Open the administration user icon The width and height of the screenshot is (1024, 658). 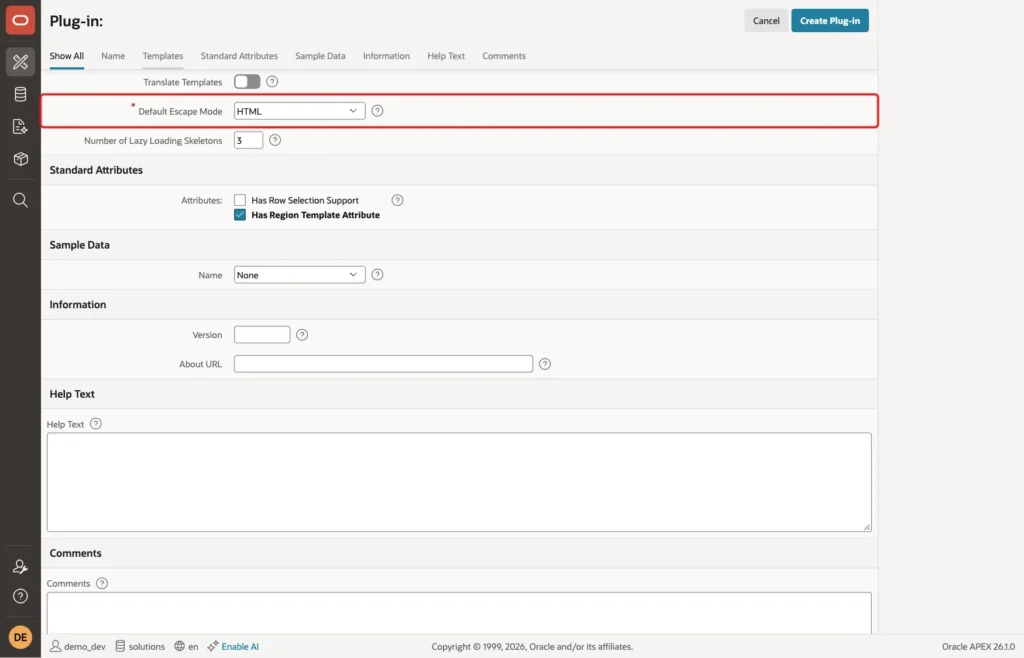[20, 567]
